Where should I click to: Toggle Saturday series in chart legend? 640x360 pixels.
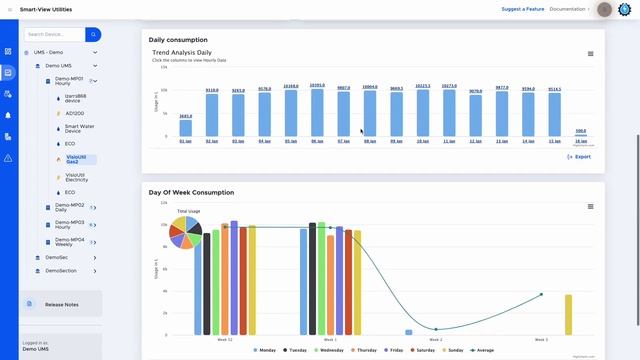coord(422,350)
